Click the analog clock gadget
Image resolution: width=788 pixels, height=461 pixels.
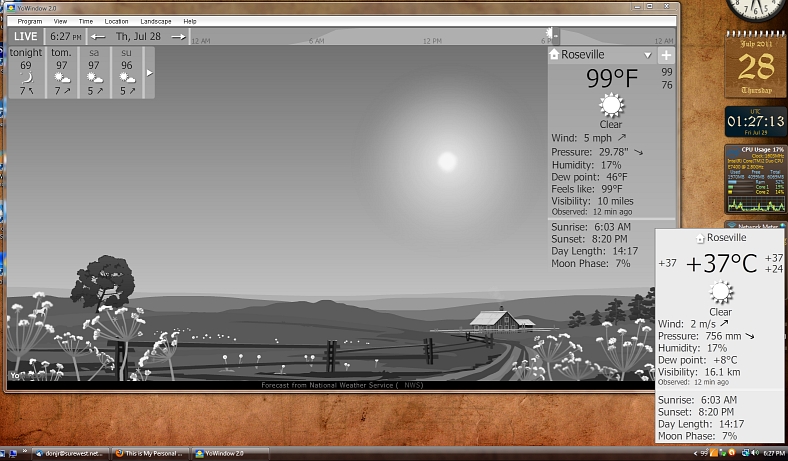click(x=756, y=9)
